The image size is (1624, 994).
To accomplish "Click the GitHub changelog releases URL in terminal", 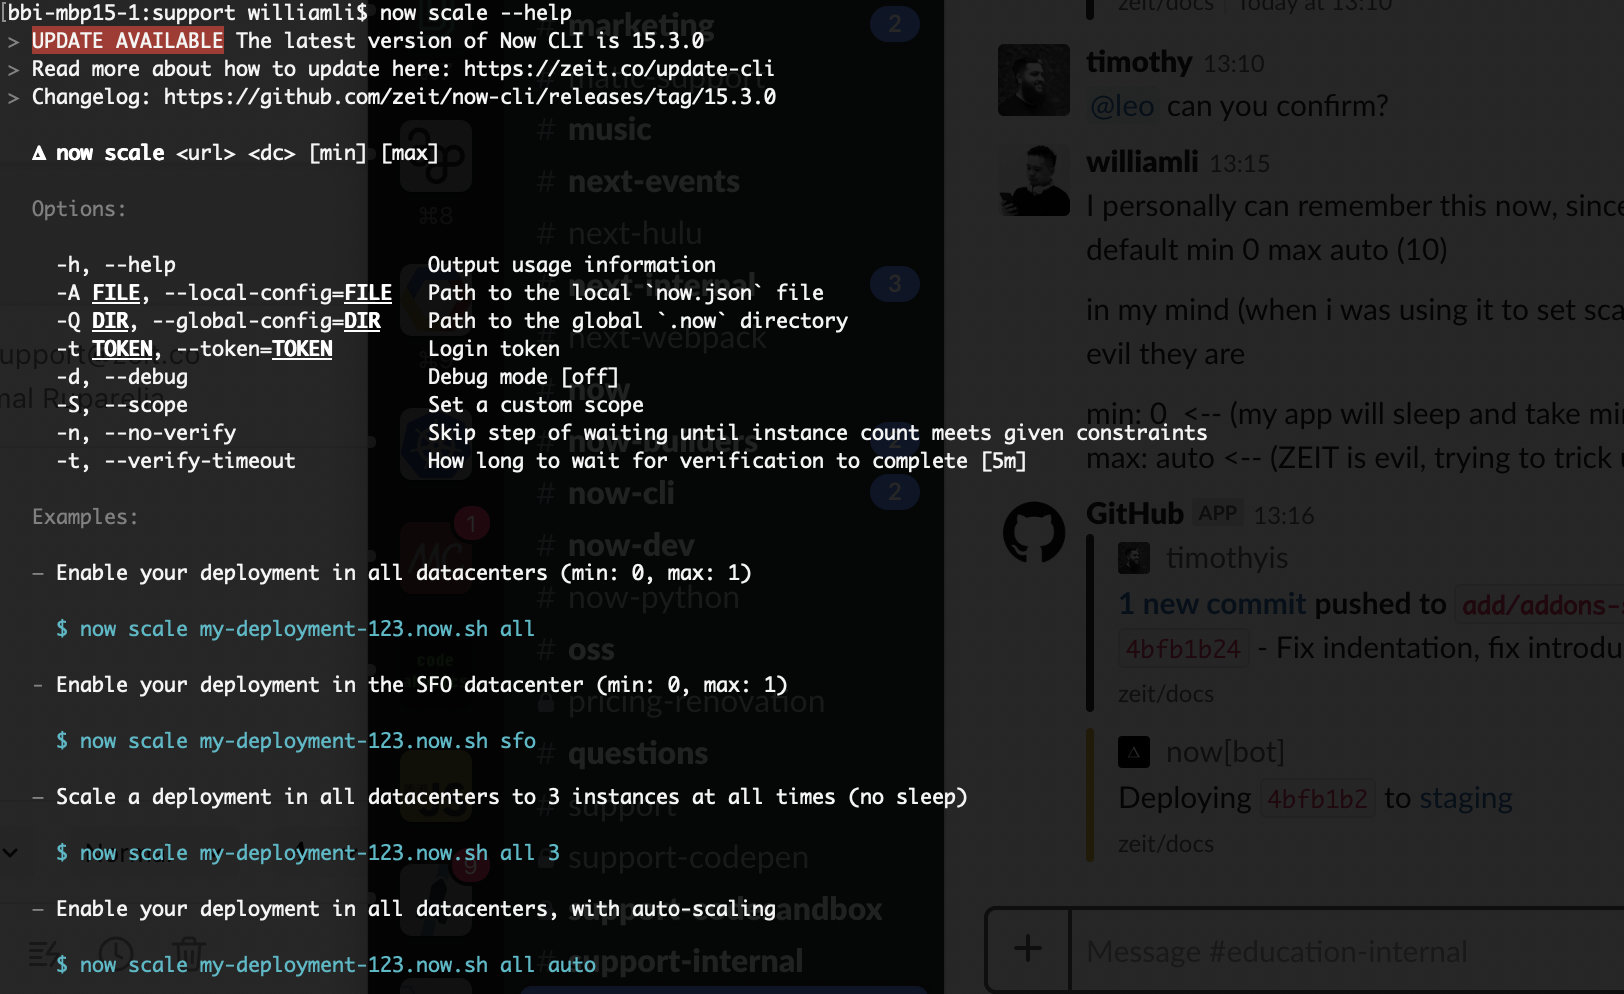I will [470, 97].
